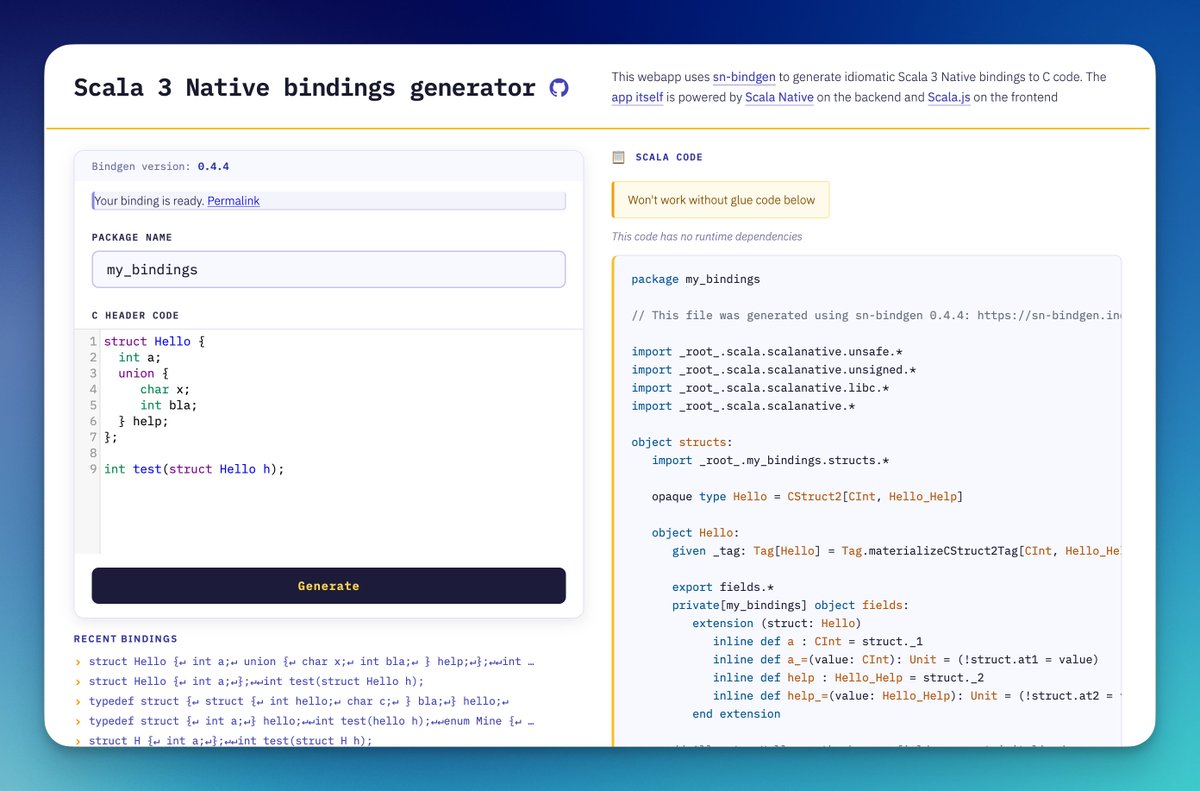Click 'This code has no runtime dependencies' note
The height and width of the screenshot is (791, 1200).
[707, 237]
